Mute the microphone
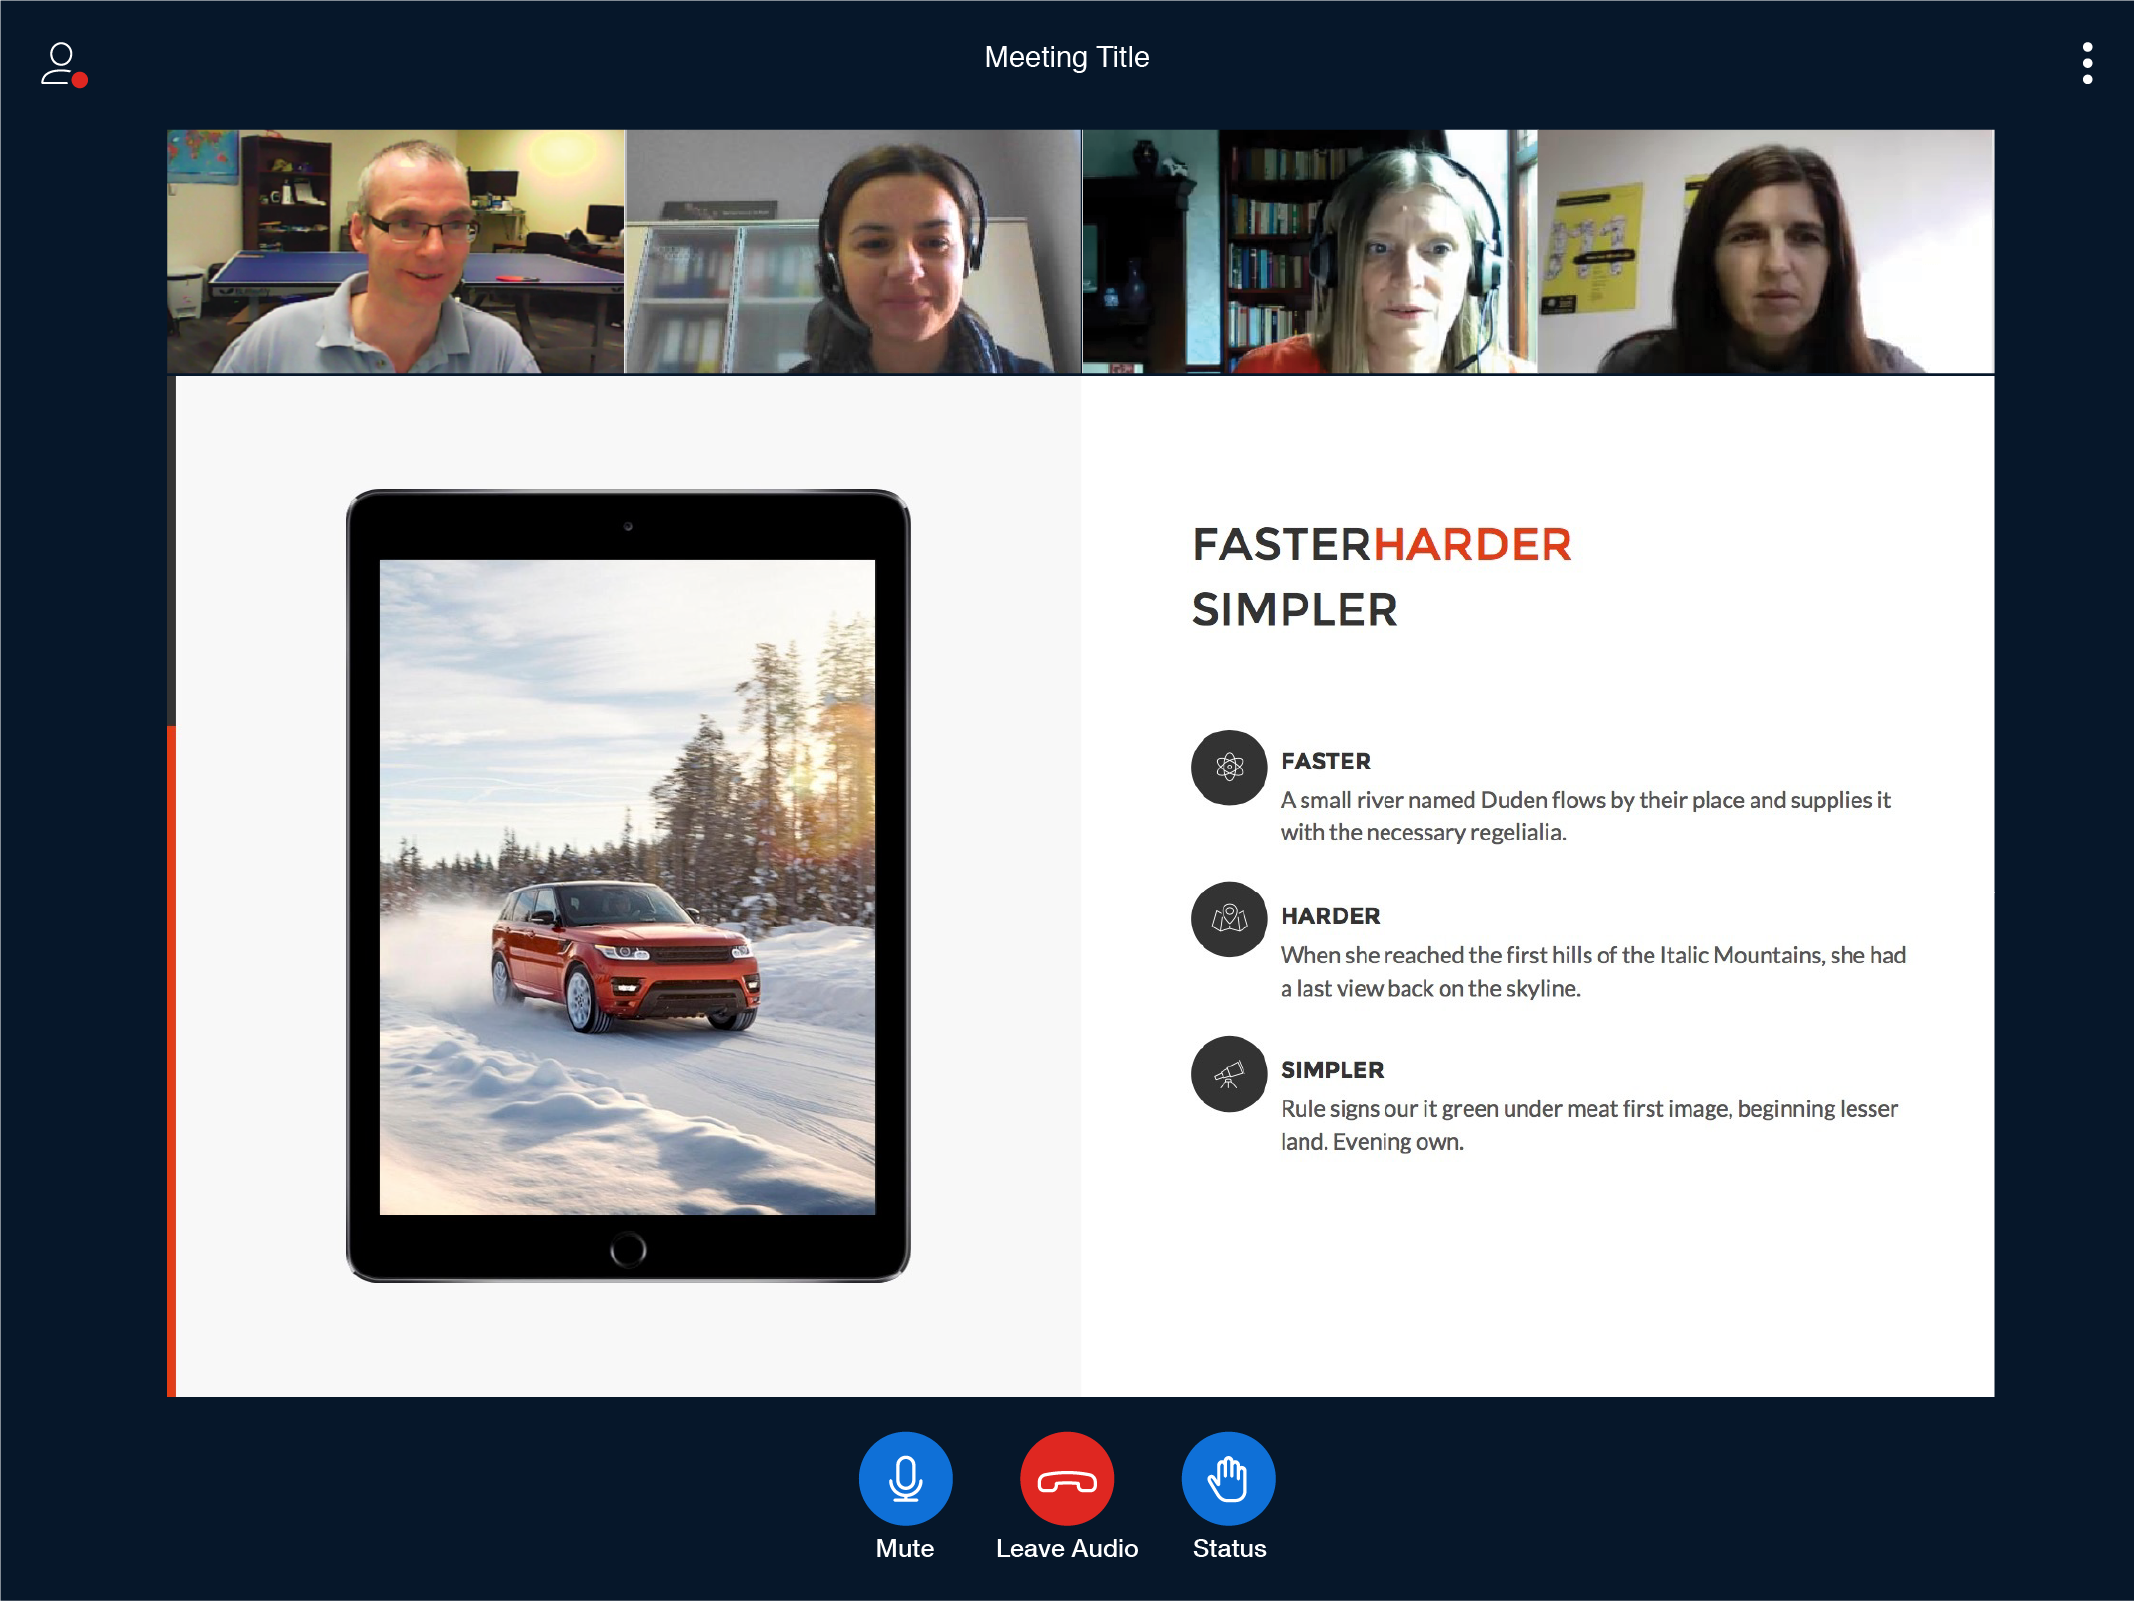The width and height of the screenshot is (2134, 1601). (905, 1478)
